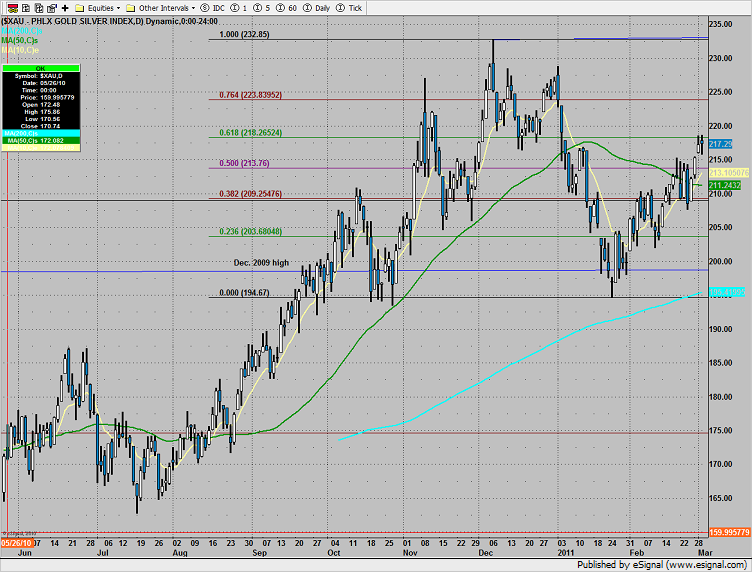Click the $XAU chart title text
Image resolution: width=752 pixels, height=572 pixels.
(109, 21)
